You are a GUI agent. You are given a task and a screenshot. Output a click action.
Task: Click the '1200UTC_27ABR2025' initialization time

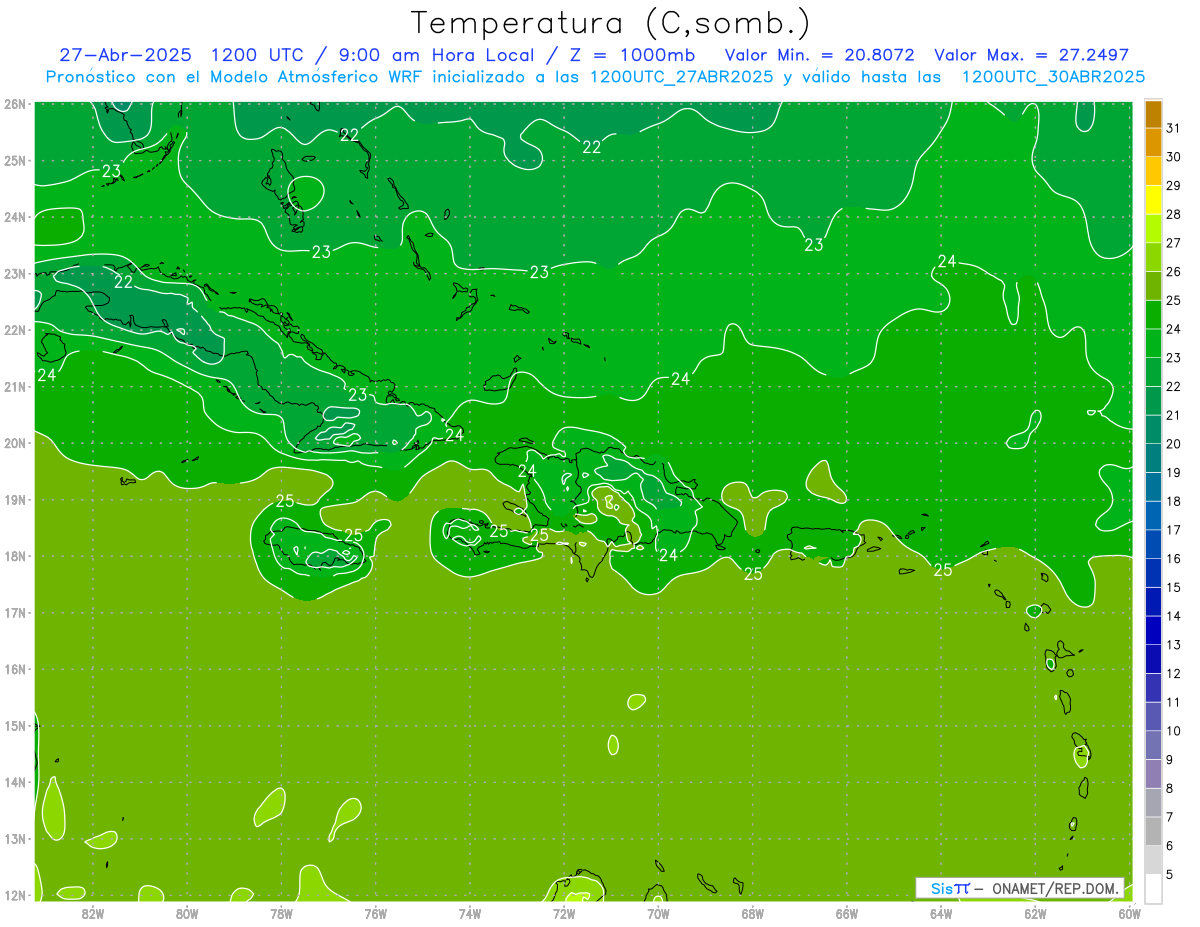point(682,77)
